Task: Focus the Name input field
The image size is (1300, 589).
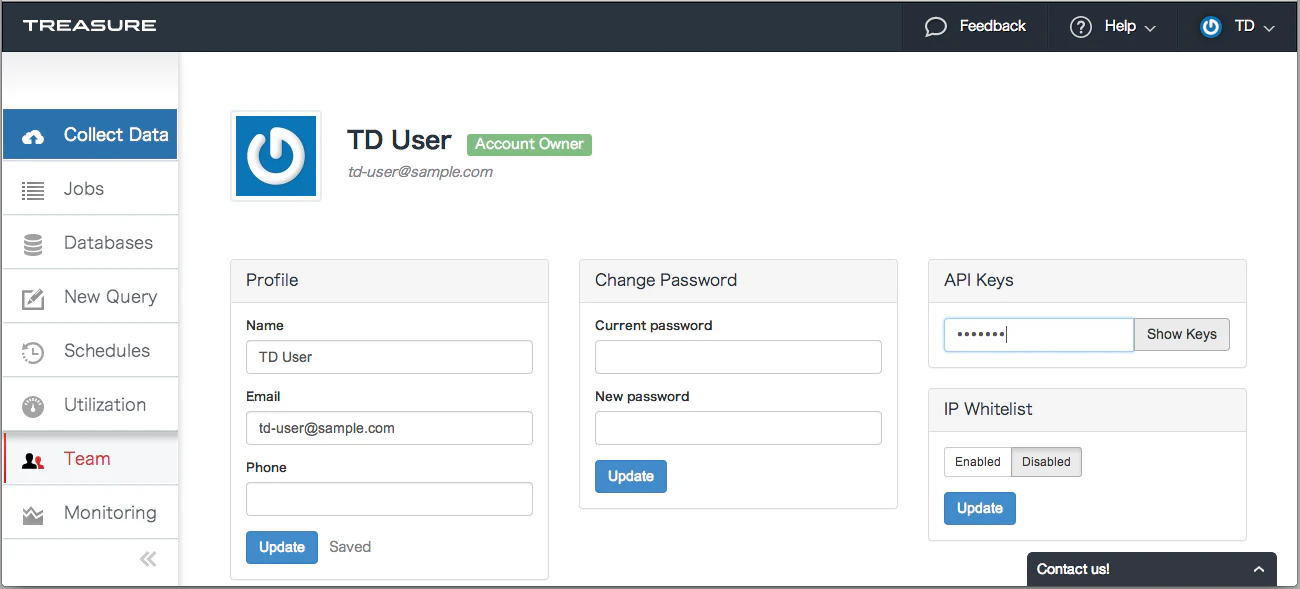Action: [389, 357]
